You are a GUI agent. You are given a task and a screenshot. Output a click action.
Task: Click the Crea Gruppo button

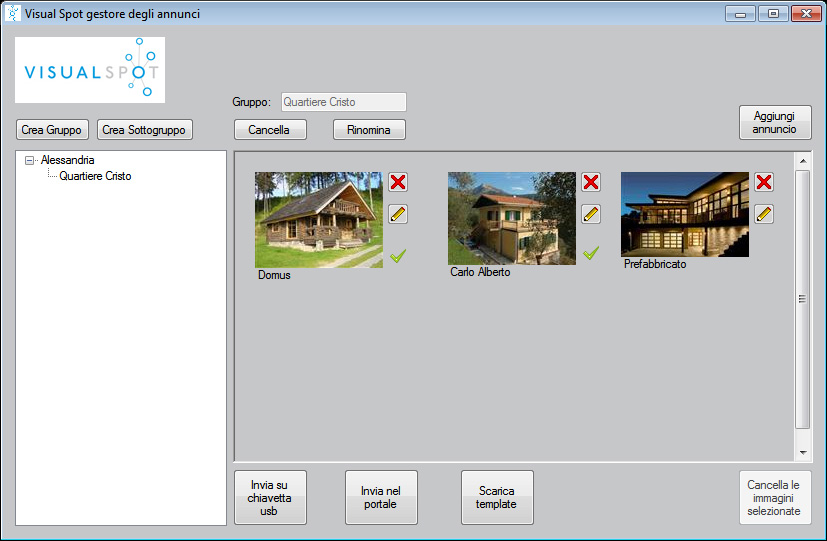click(x=52, y=130)
